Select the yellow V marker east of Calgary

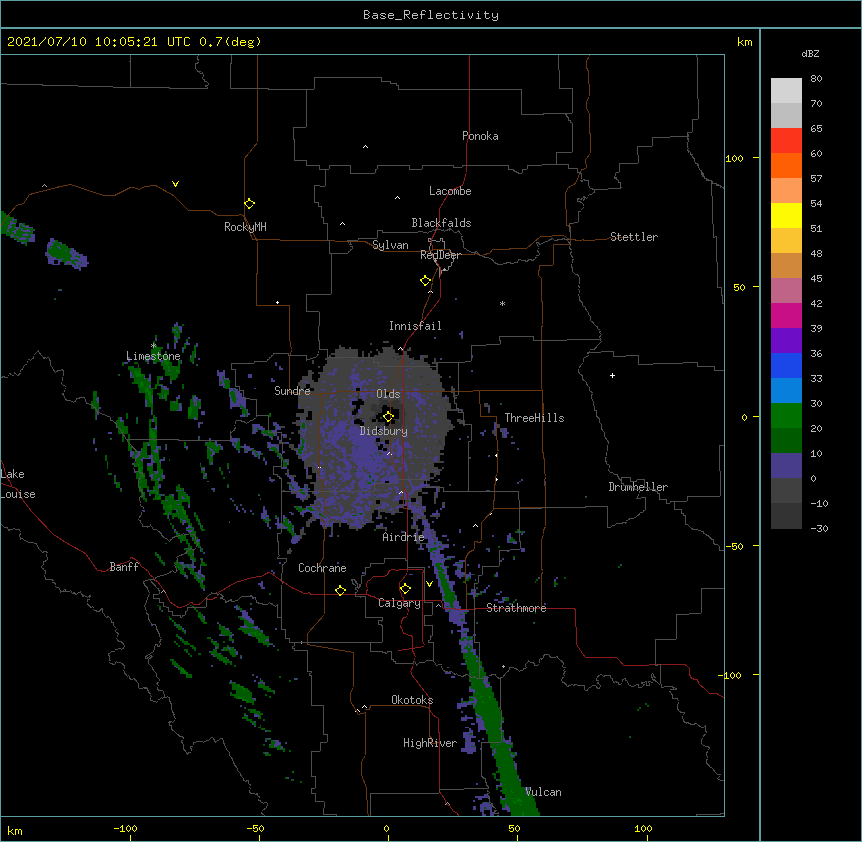coord(429,583)
